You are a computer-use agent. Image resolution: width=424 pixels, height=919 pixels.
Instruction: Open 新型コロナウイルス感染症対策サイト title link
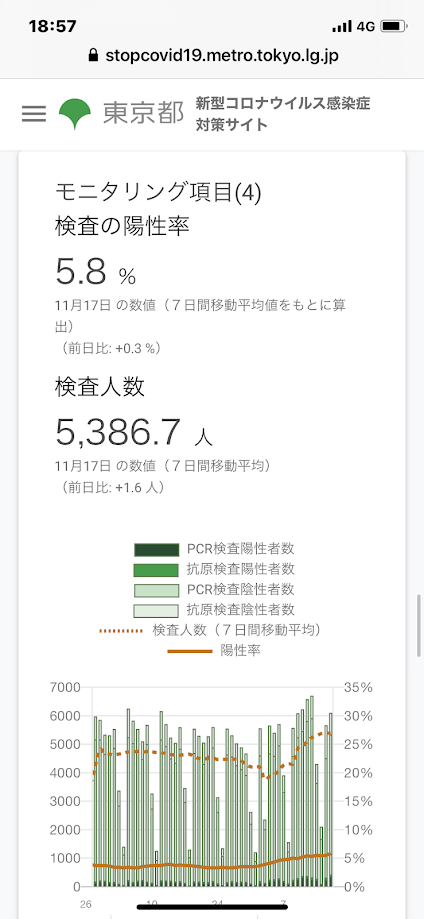point(283,114)
